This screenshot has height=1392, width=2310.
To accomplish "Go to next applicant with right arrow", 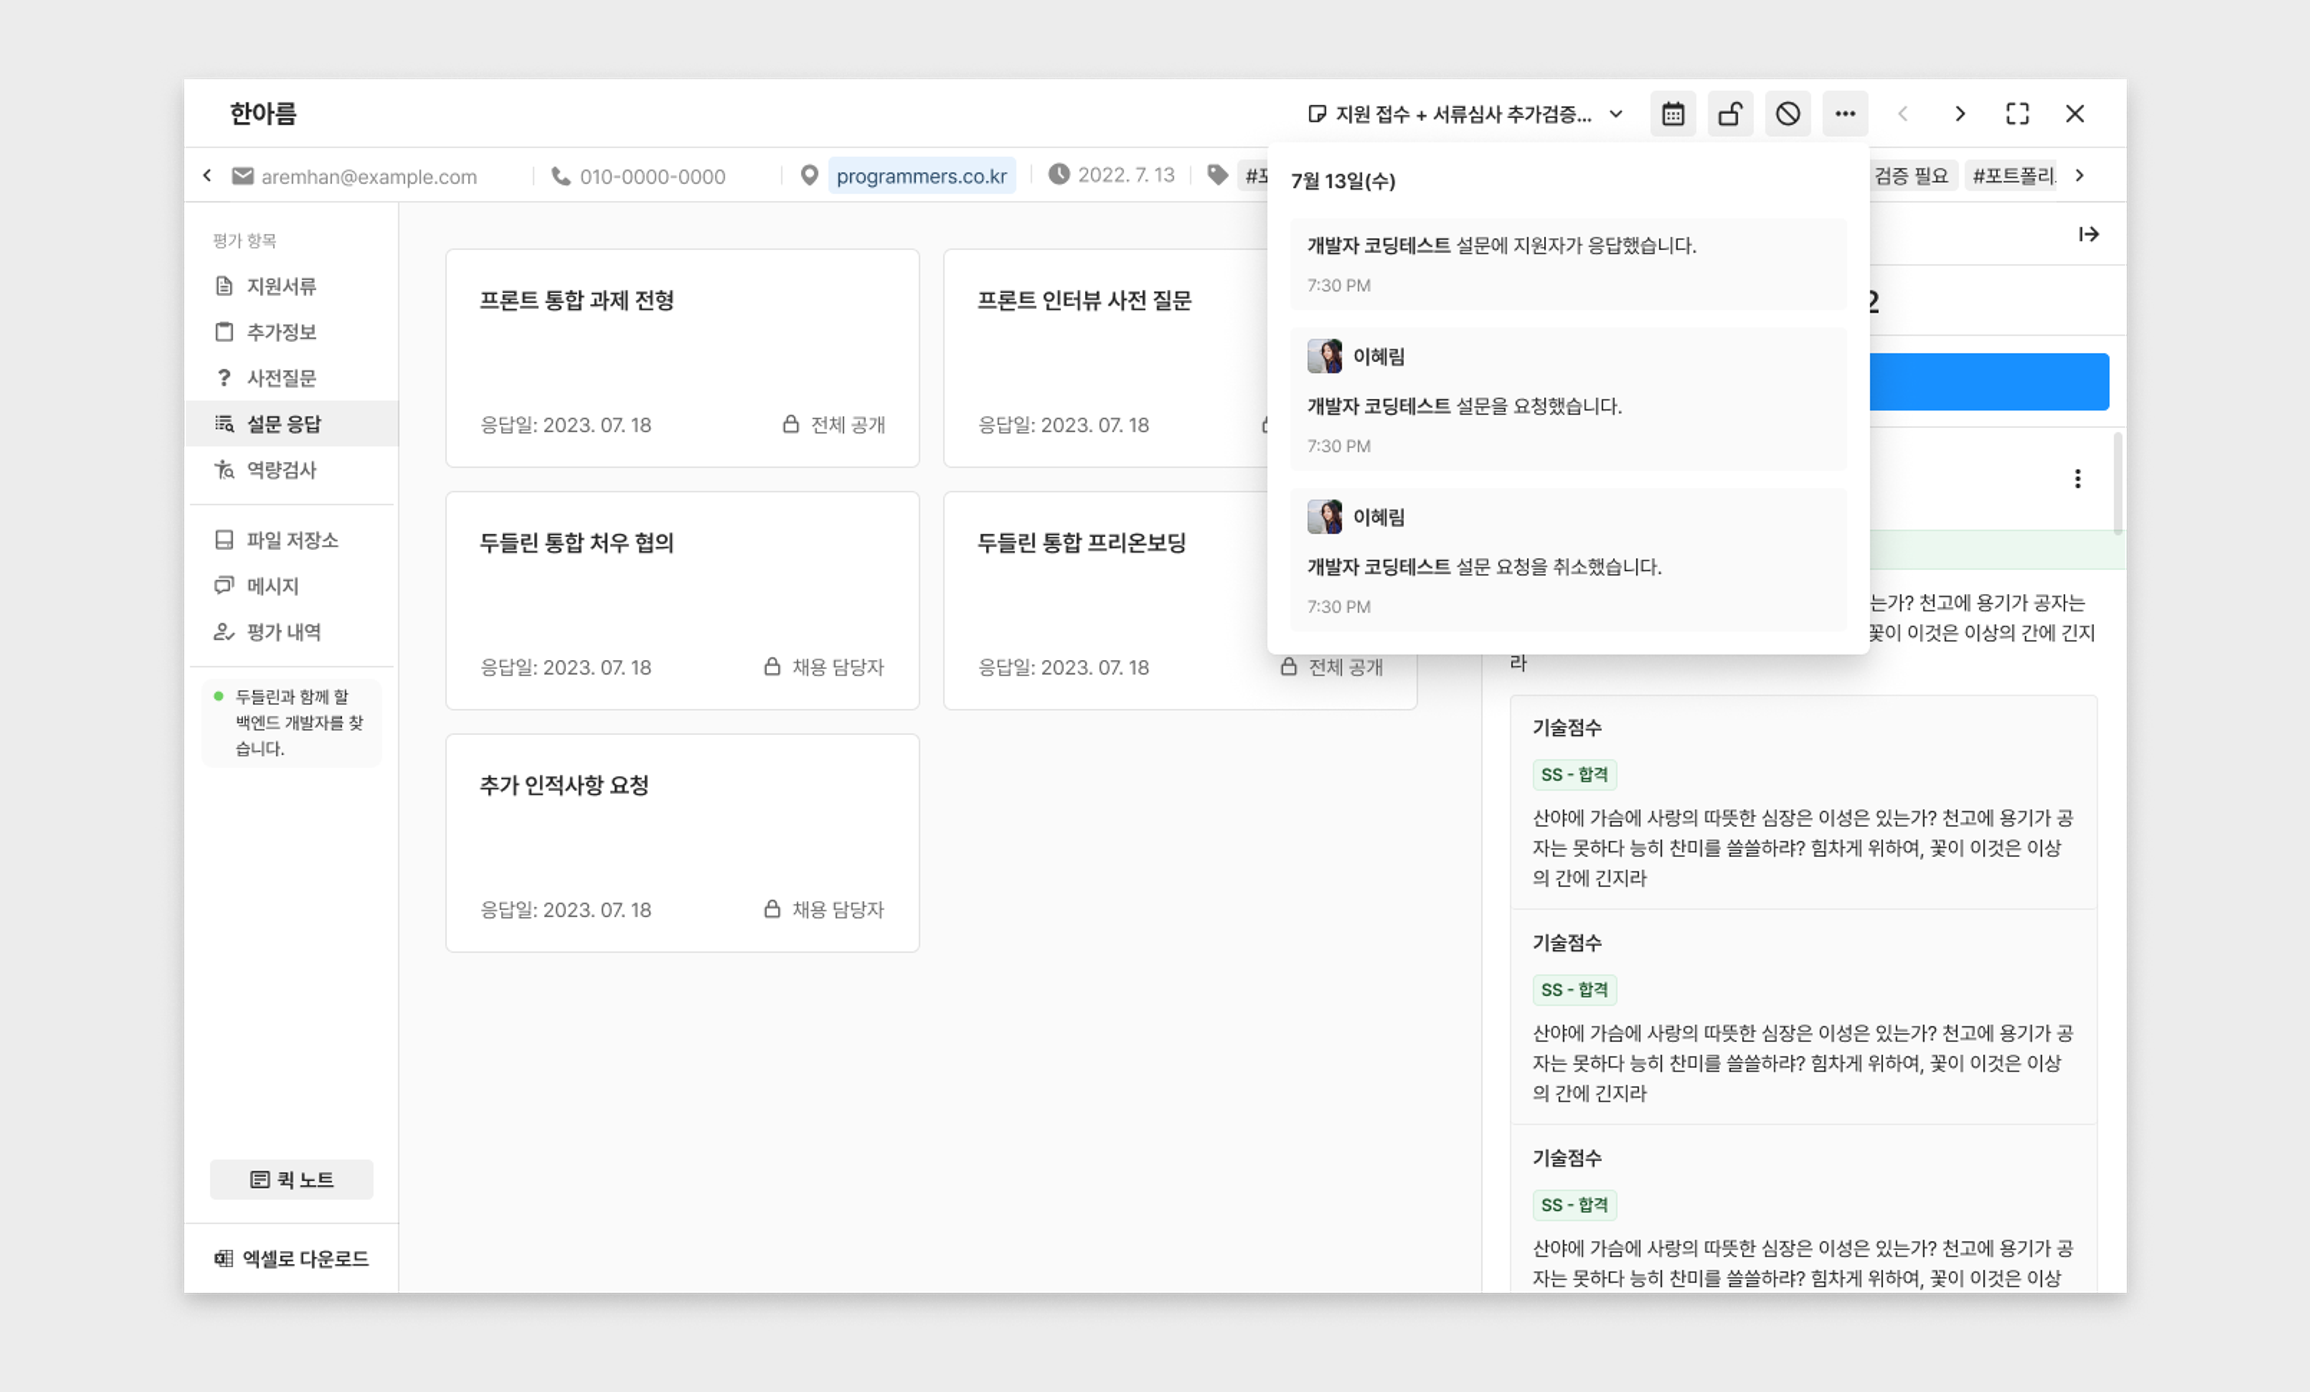I will coord(1960,114).
